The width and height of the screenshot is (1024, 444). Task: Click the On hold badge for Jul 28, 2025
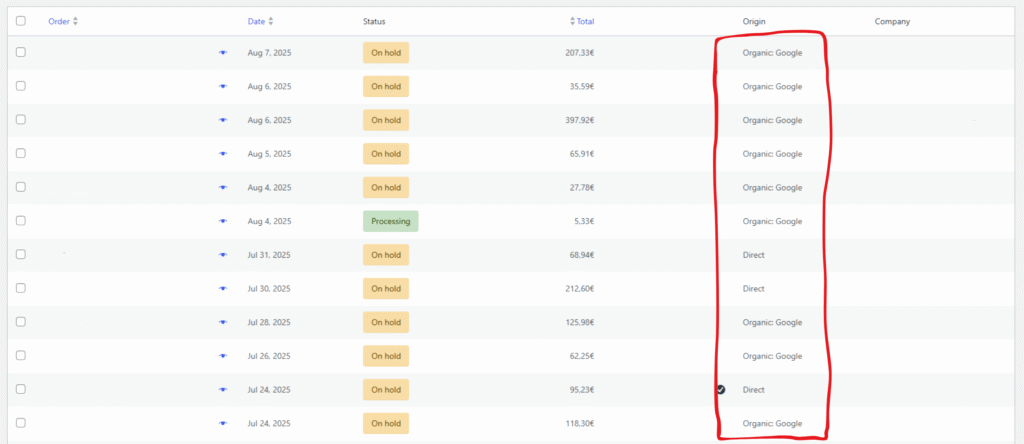tap(386, 323)
